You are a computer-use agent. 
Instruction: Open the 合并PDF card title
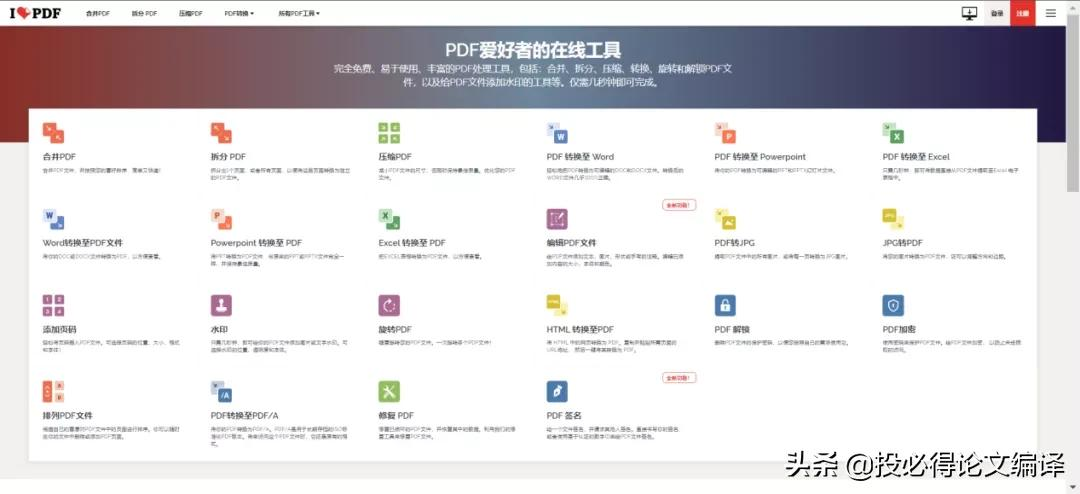[59, 156]
